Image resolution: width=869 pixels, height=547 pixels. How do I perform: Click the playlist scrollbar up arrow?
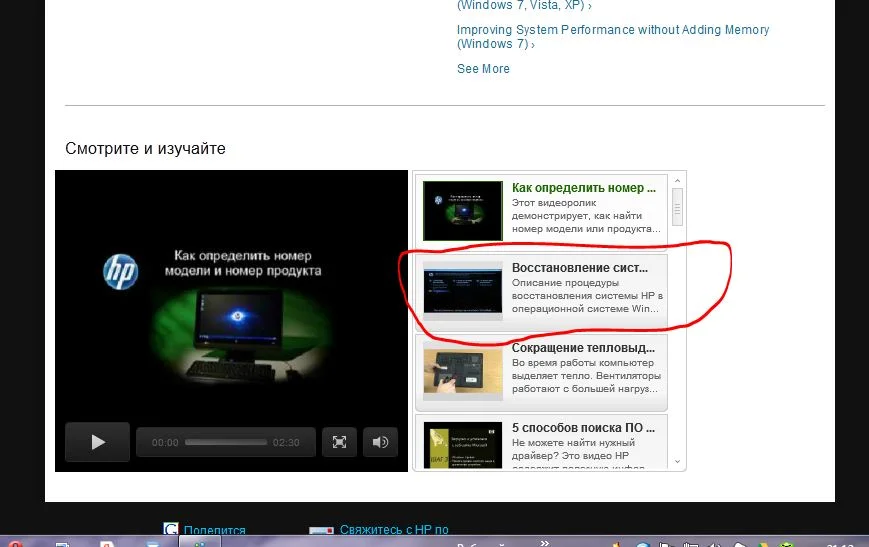pyautogui.click(x=677, y=181)
